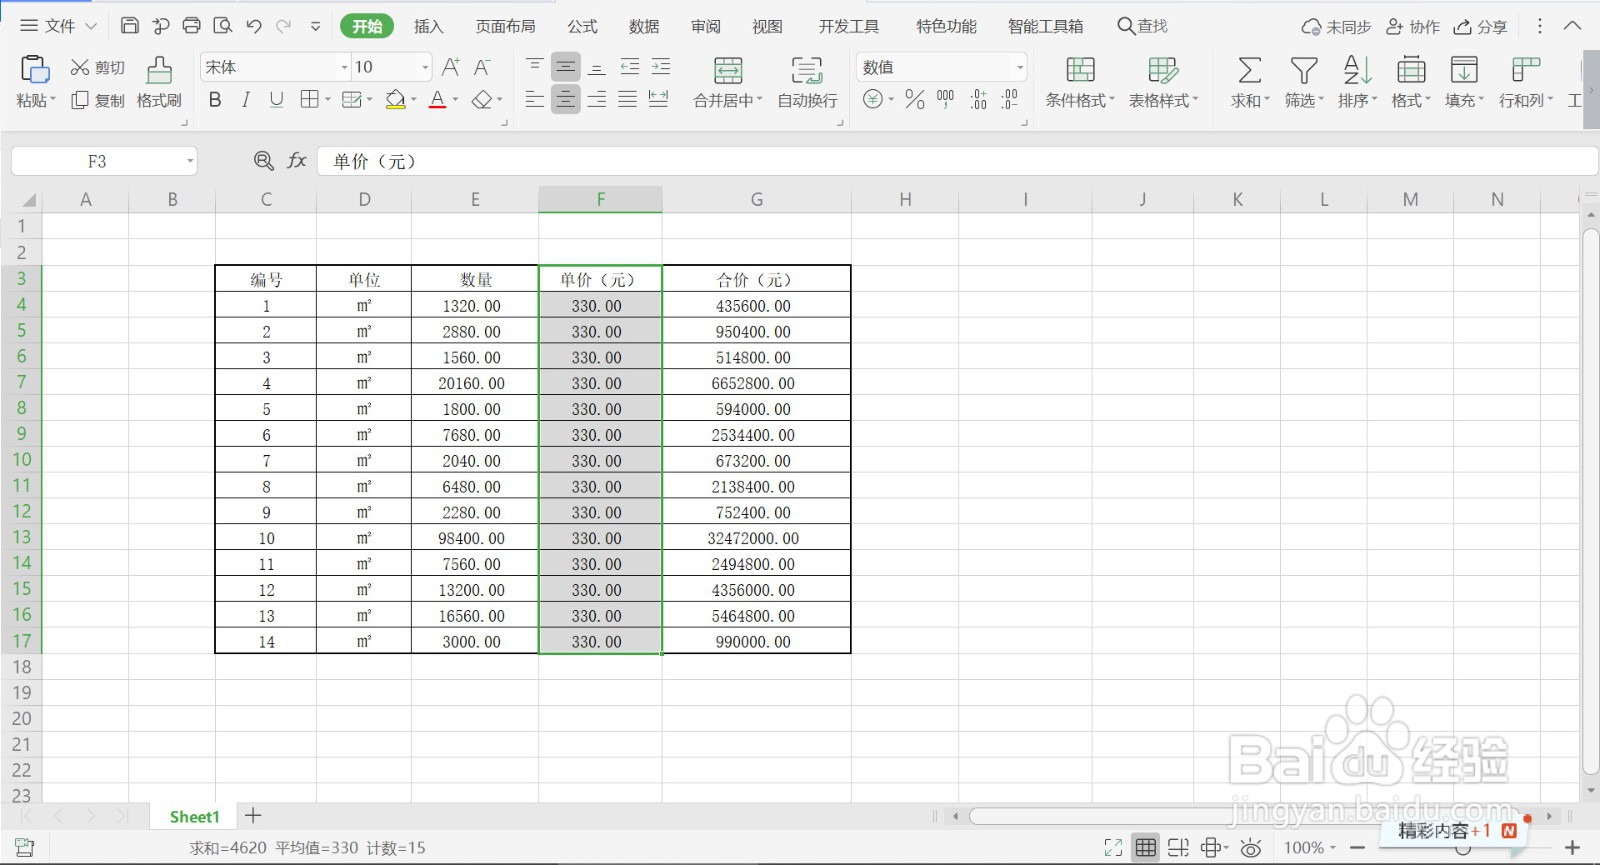Expand the Name Box dropdown arrow
The width and height of the screenshot is (1600, 865).
[189, 161]
